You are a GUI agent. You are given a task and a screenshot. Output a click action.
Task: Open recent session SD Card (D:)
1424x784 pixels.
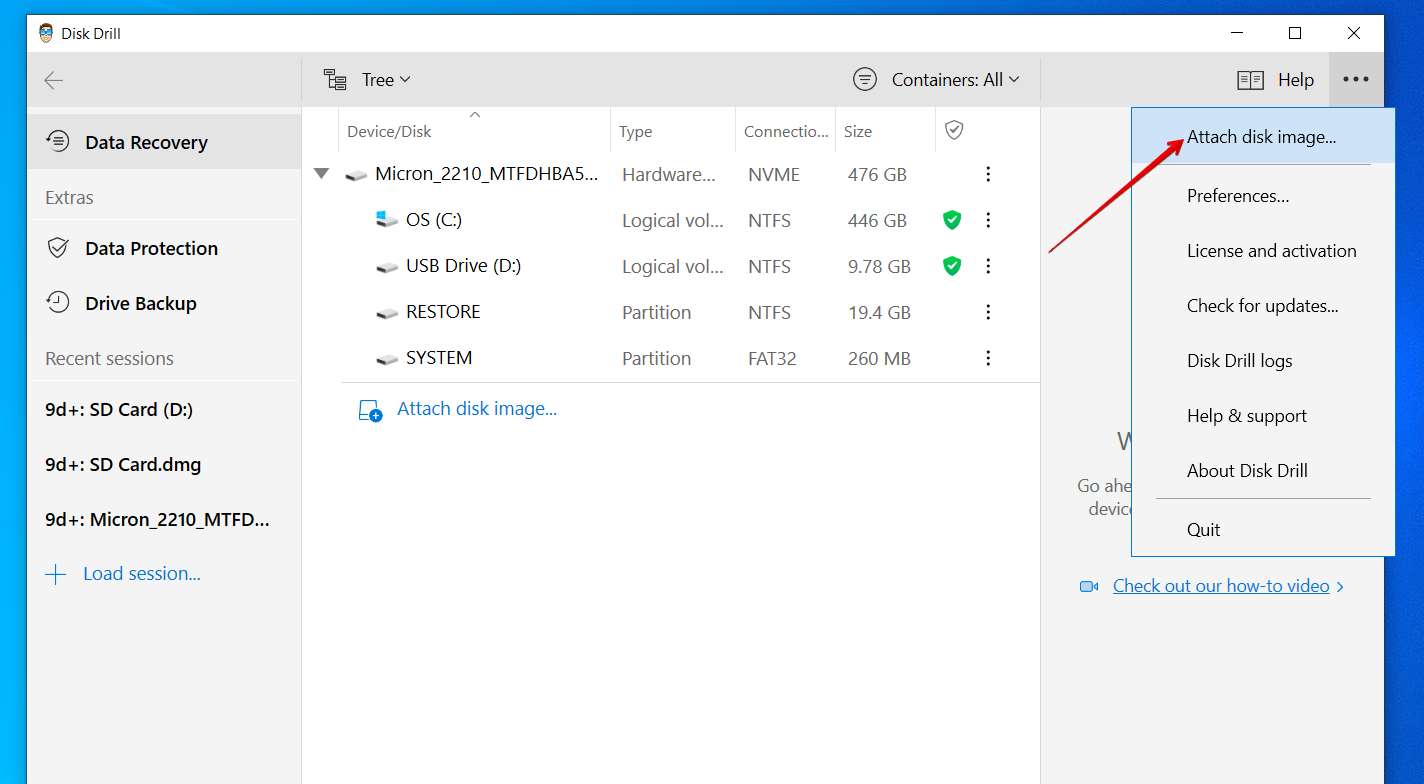pyautogui.click(x=119, y=410)
